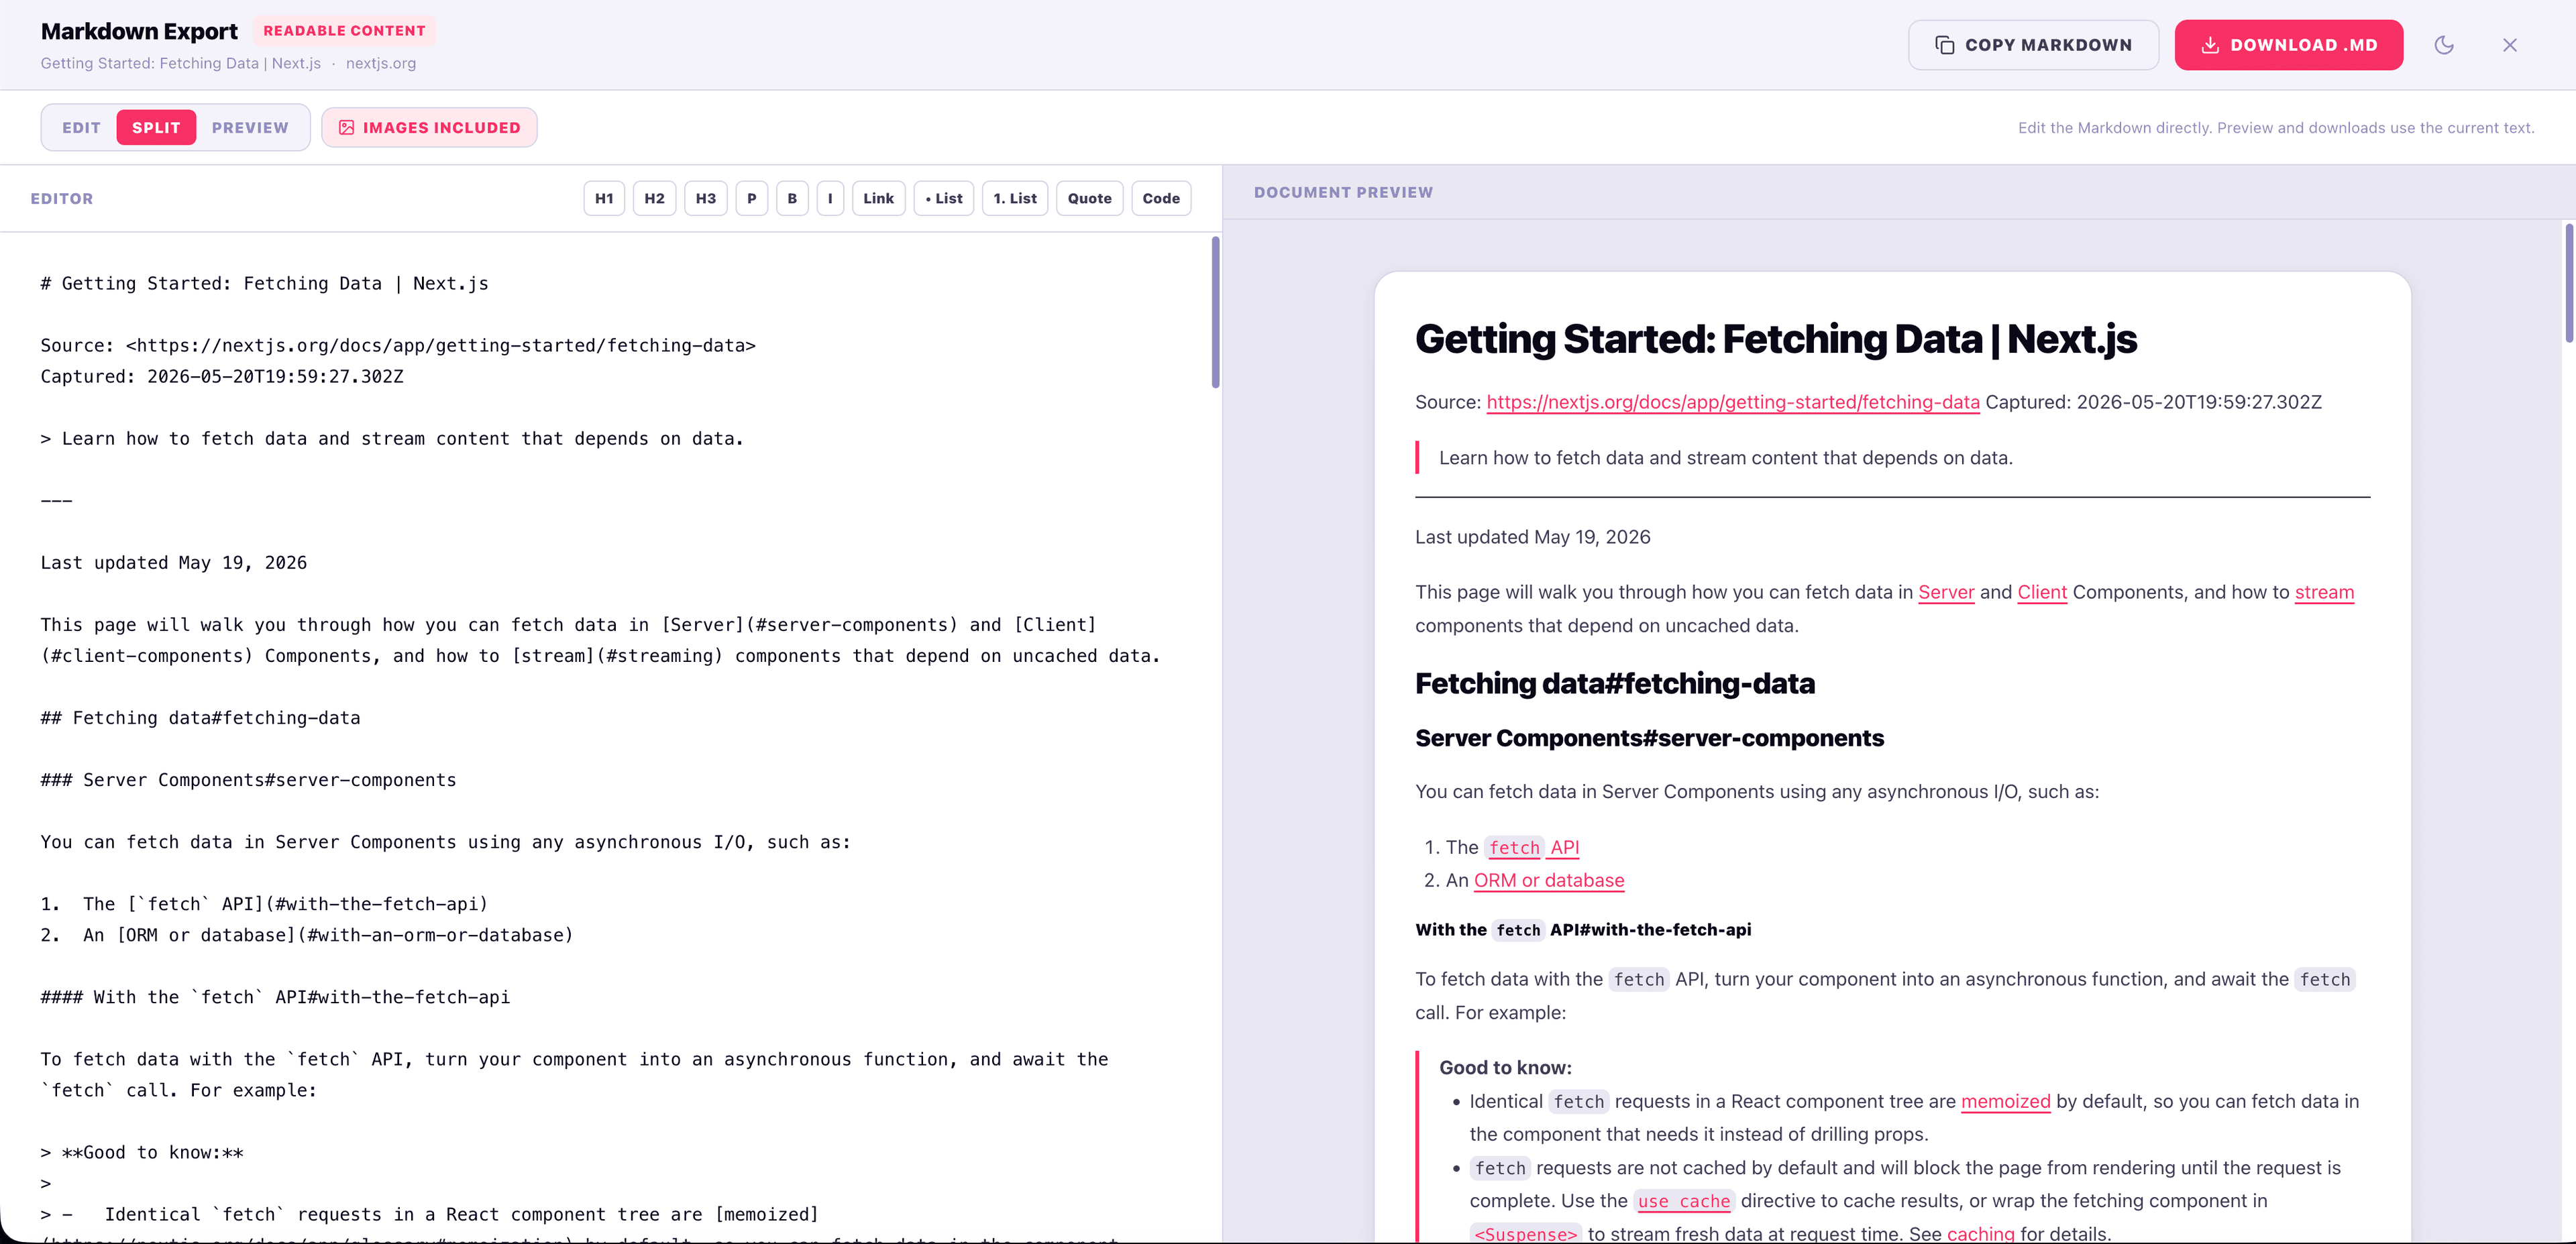Open the fetch API link in preview
Screen dimensions: 2576x1244
point(1533,847)
